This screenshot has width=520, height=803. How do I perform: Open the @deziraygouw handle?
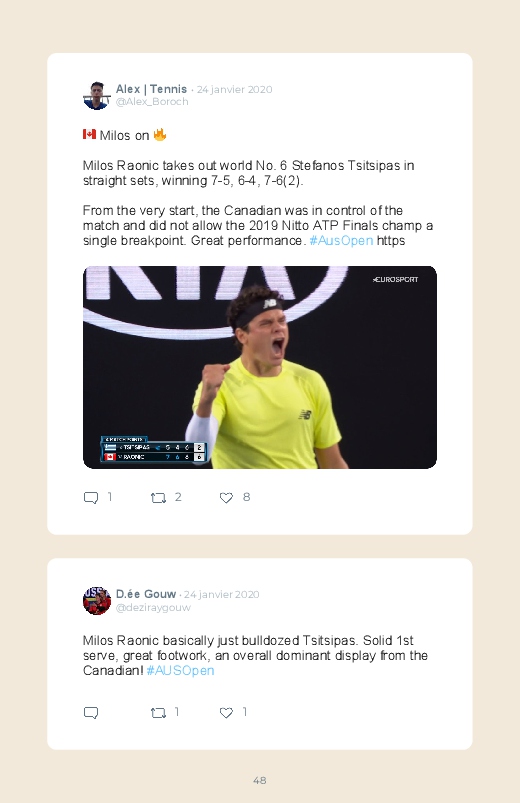(x=153, y=607)
